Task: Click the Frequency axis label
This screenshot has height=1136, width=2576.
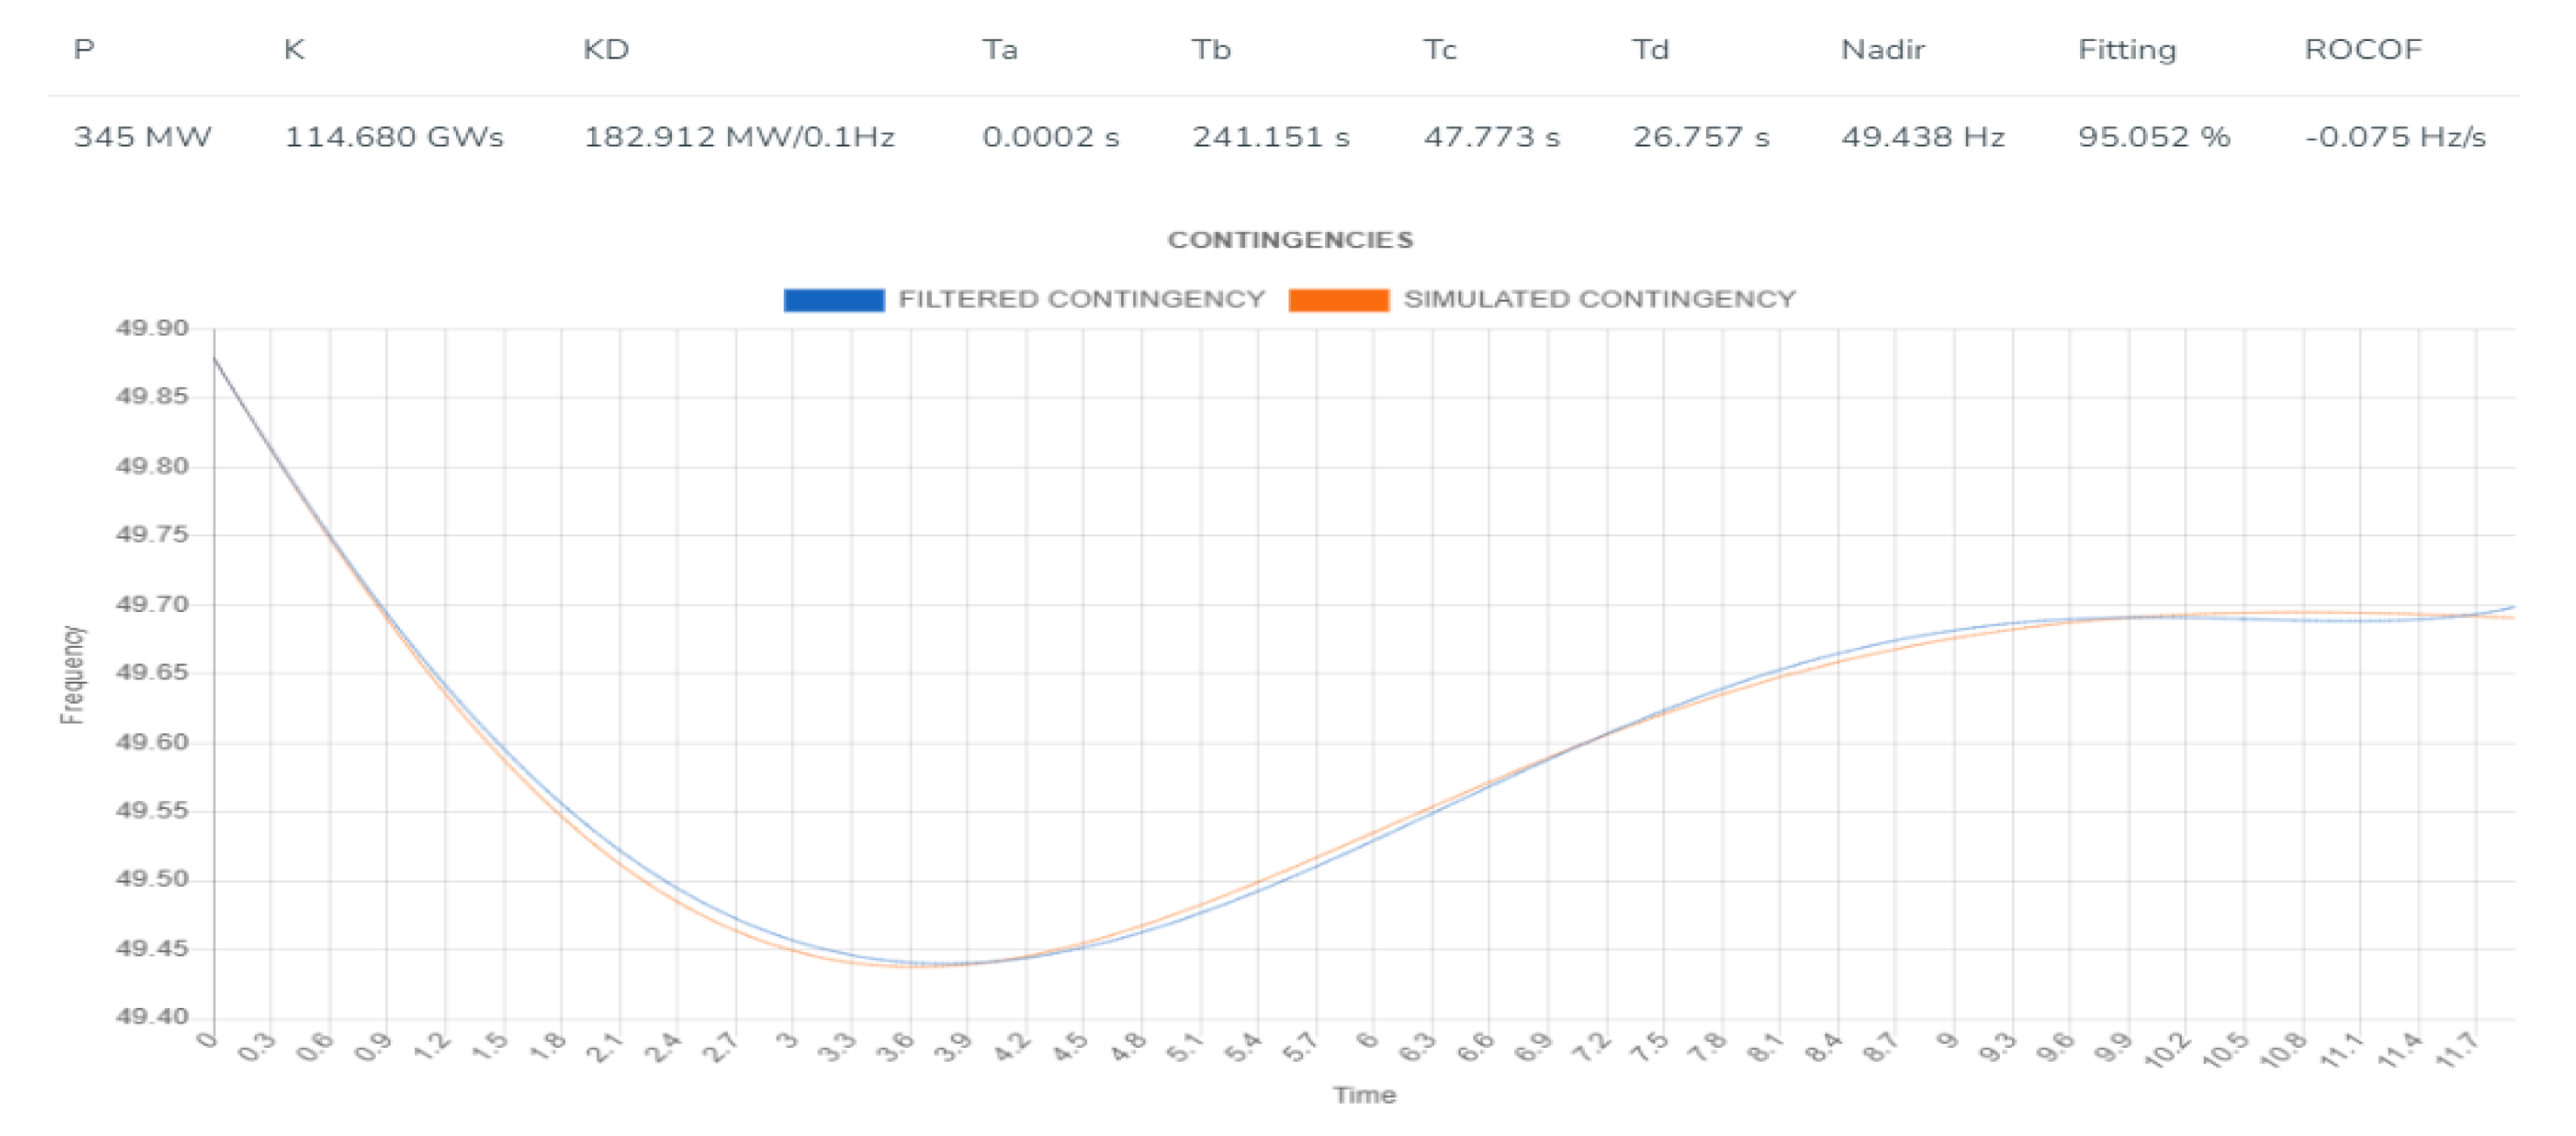Action: pyautogui.click(x=73, y=674)
